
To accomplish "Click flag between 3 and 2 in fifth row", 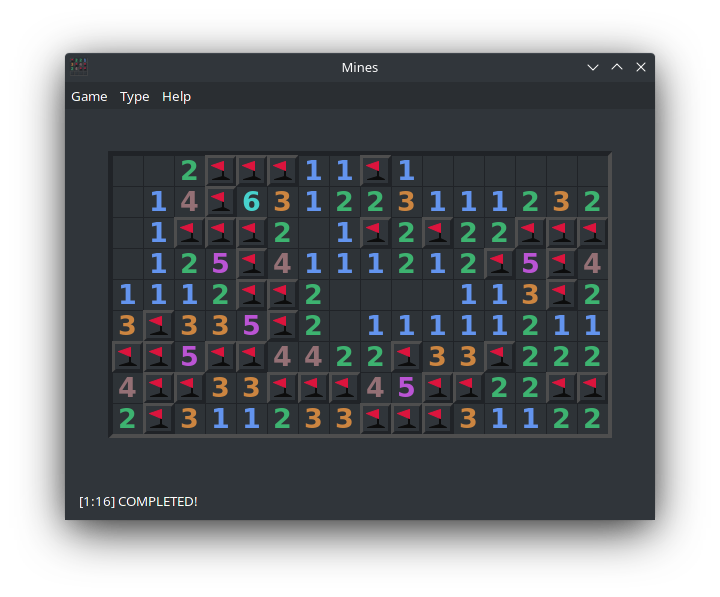I will pos(562,295).
